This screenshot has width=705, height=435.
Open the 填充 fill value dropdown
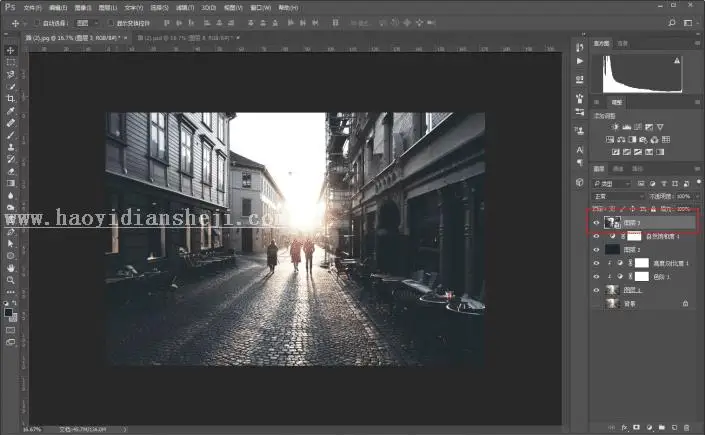[697, 209]
